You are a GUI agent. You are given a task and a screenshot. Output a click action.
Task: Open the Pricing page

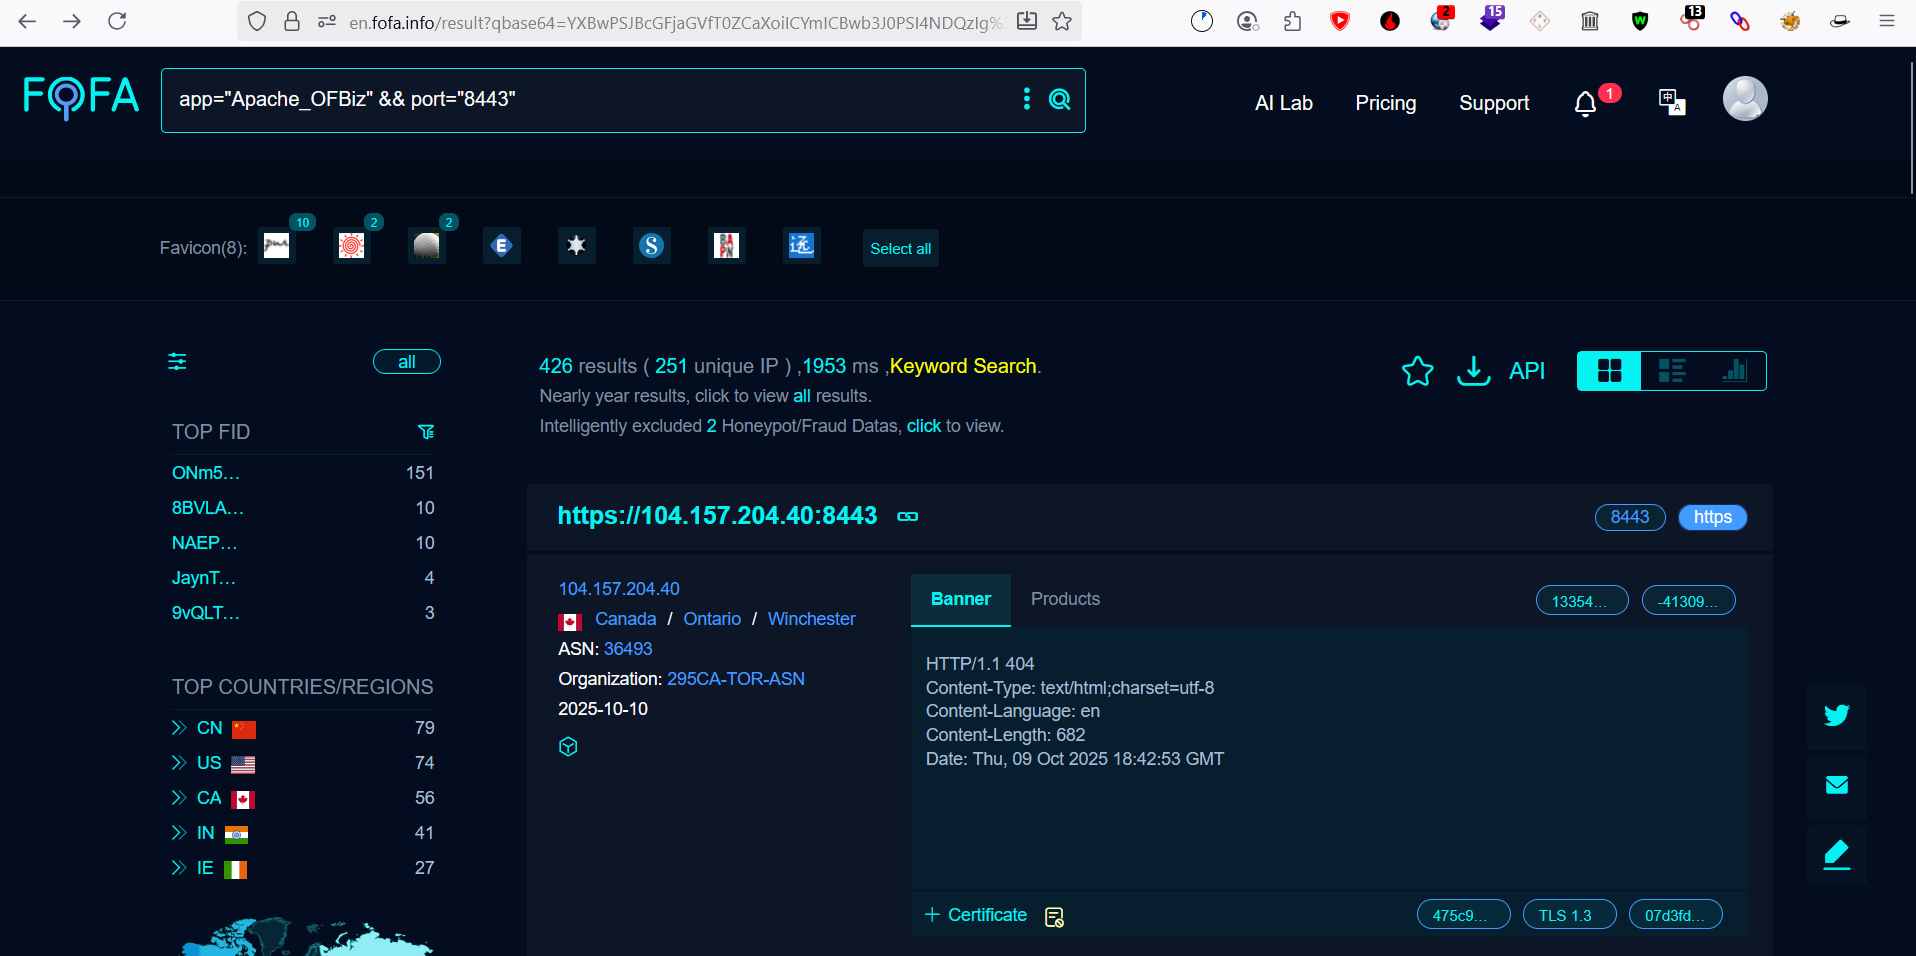coord(1385,103)
